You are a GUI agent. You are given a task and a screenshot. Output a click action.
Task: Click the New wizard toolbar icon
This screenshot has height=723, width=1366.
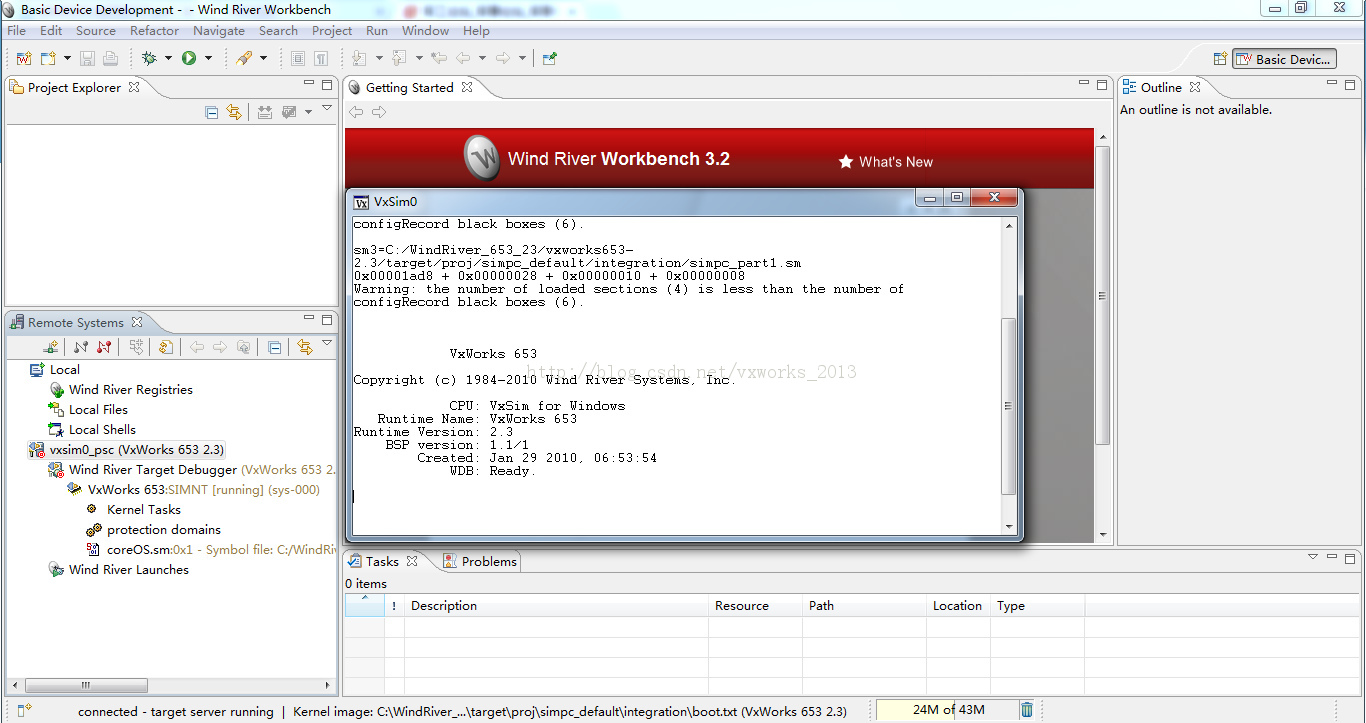[x=49, y=58]
